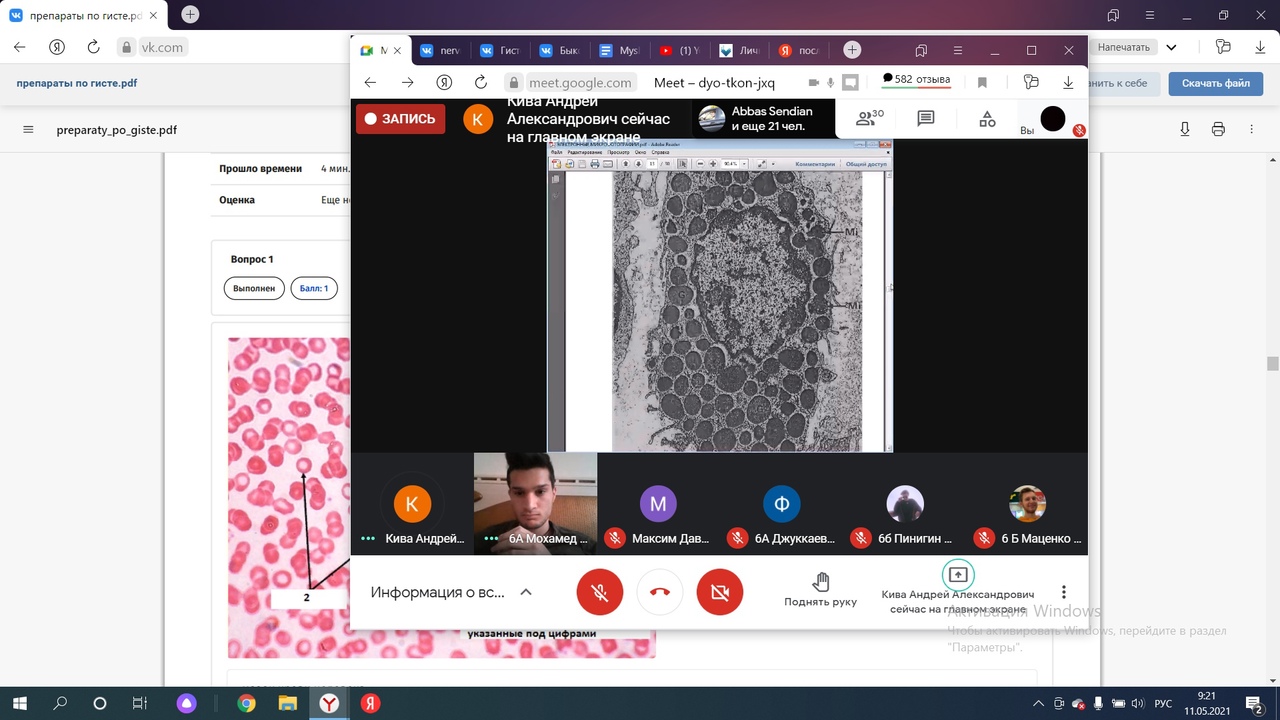1280x720 pixels.
Task: Click the Выполнен status pill
Action: tap(254, 288)
